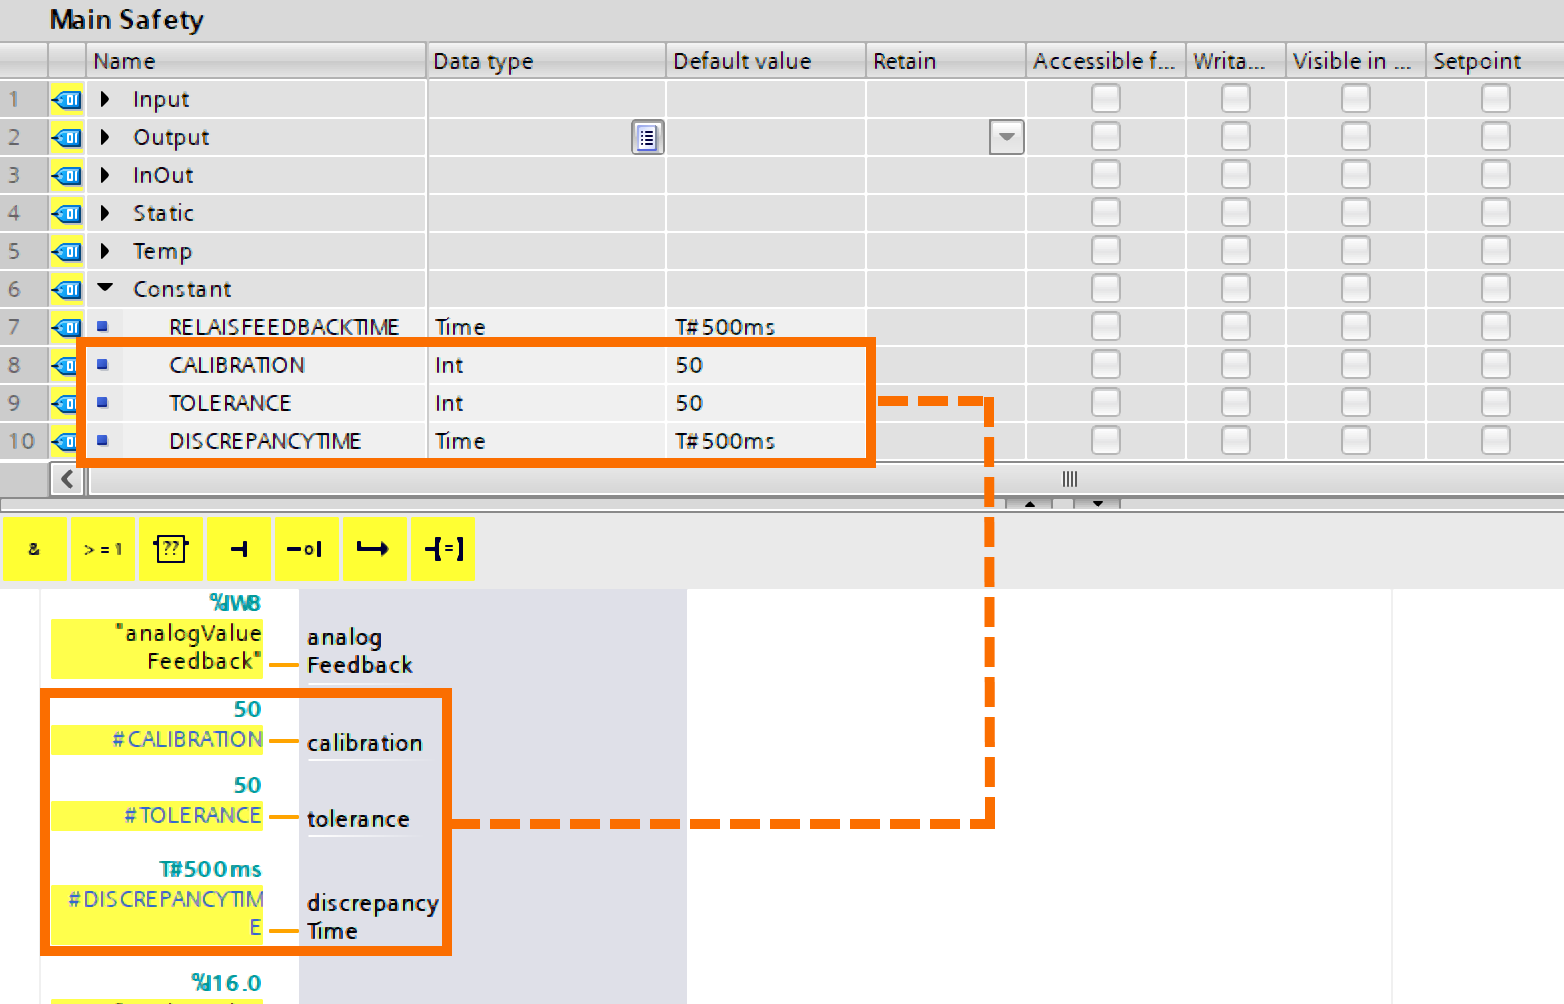Insert an OR (>=1) box instruction
The image size is (1564, 1004).
pyautogui.click(x=103, y=549)
